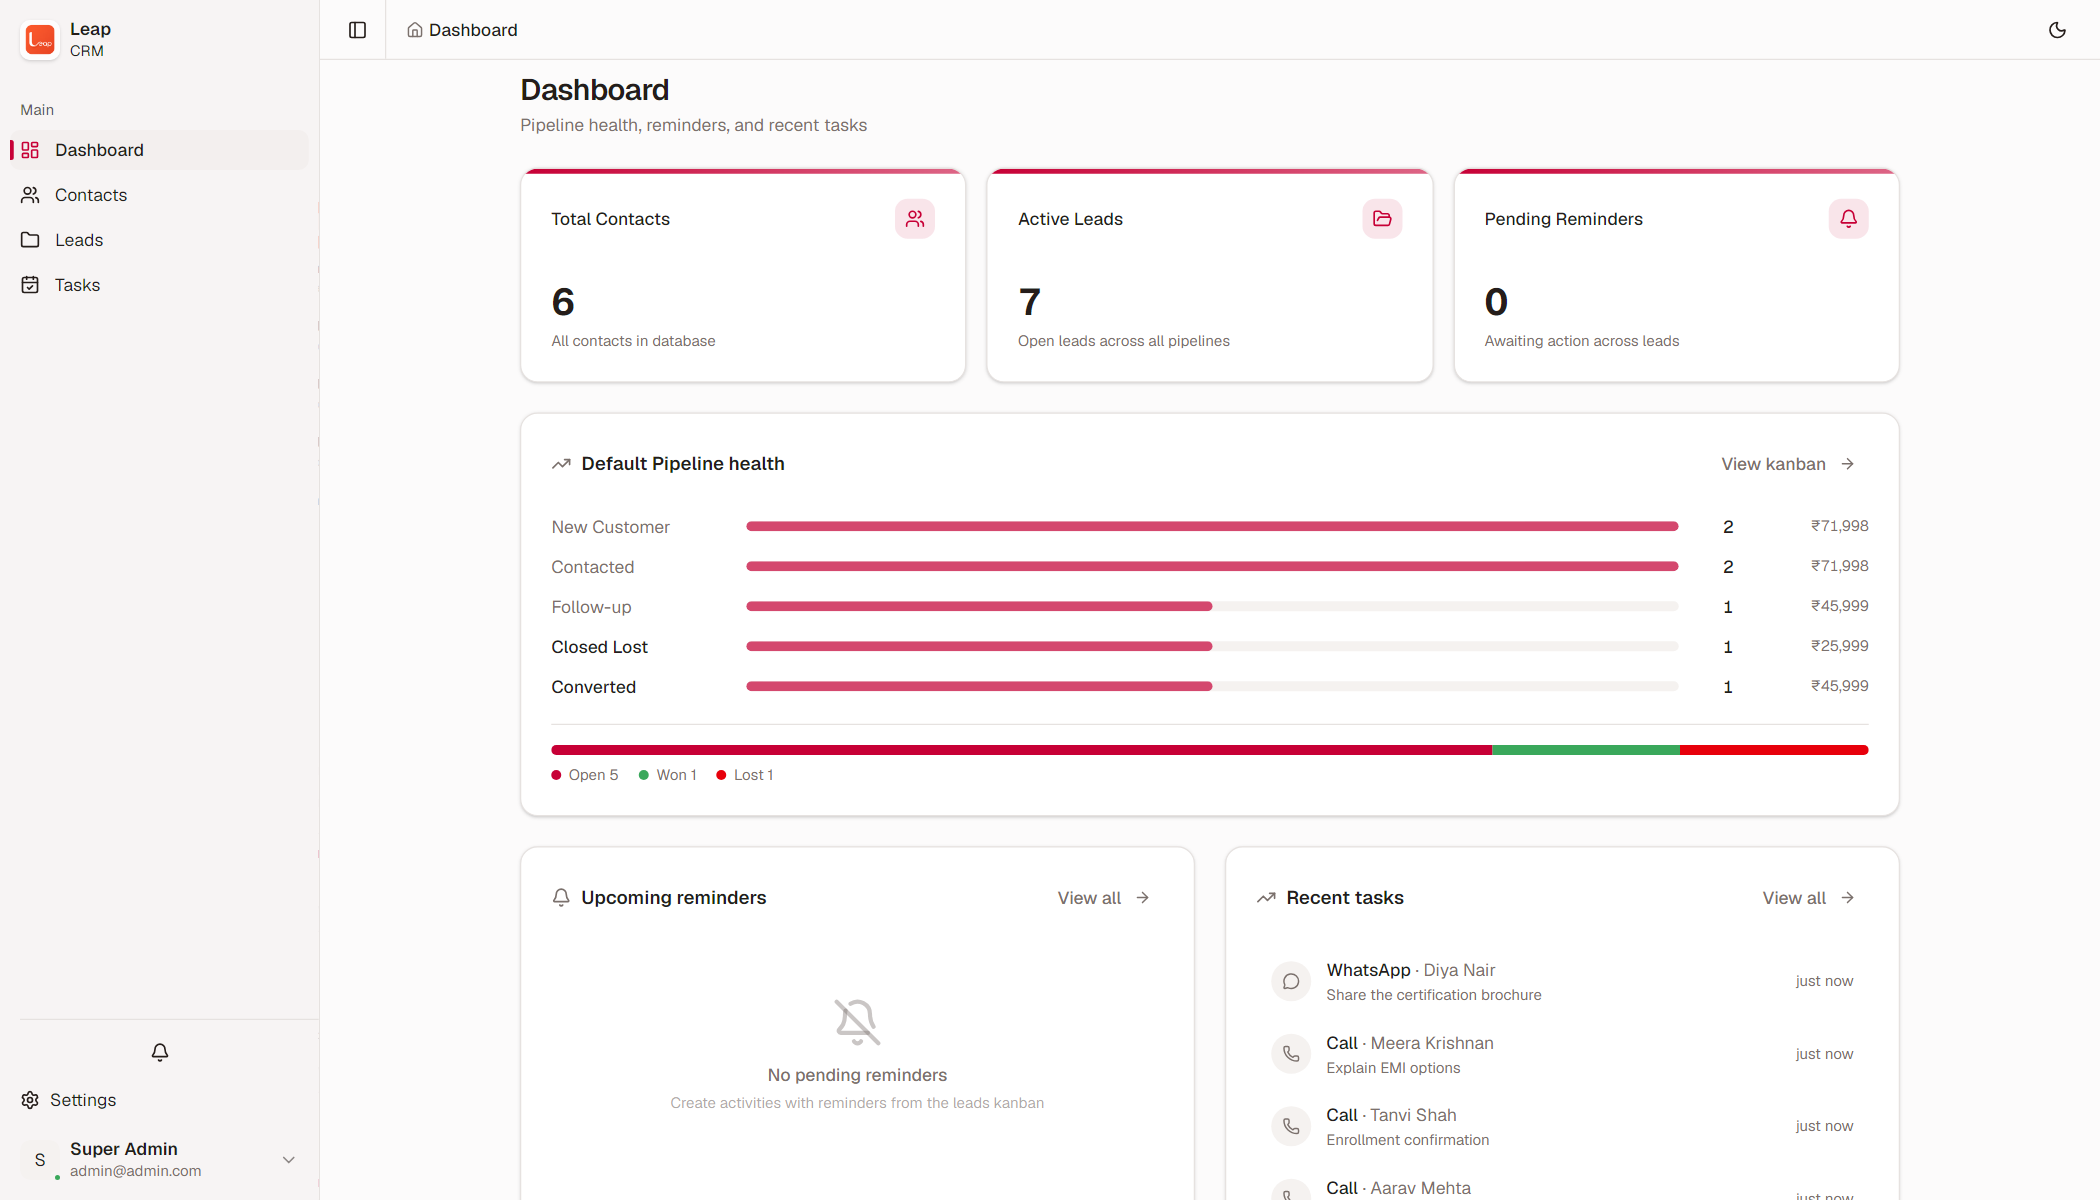Viewport: 2100px width, 1200px height.
Task: Open the 'Share the certification brochure' task
Action: 1561,981
